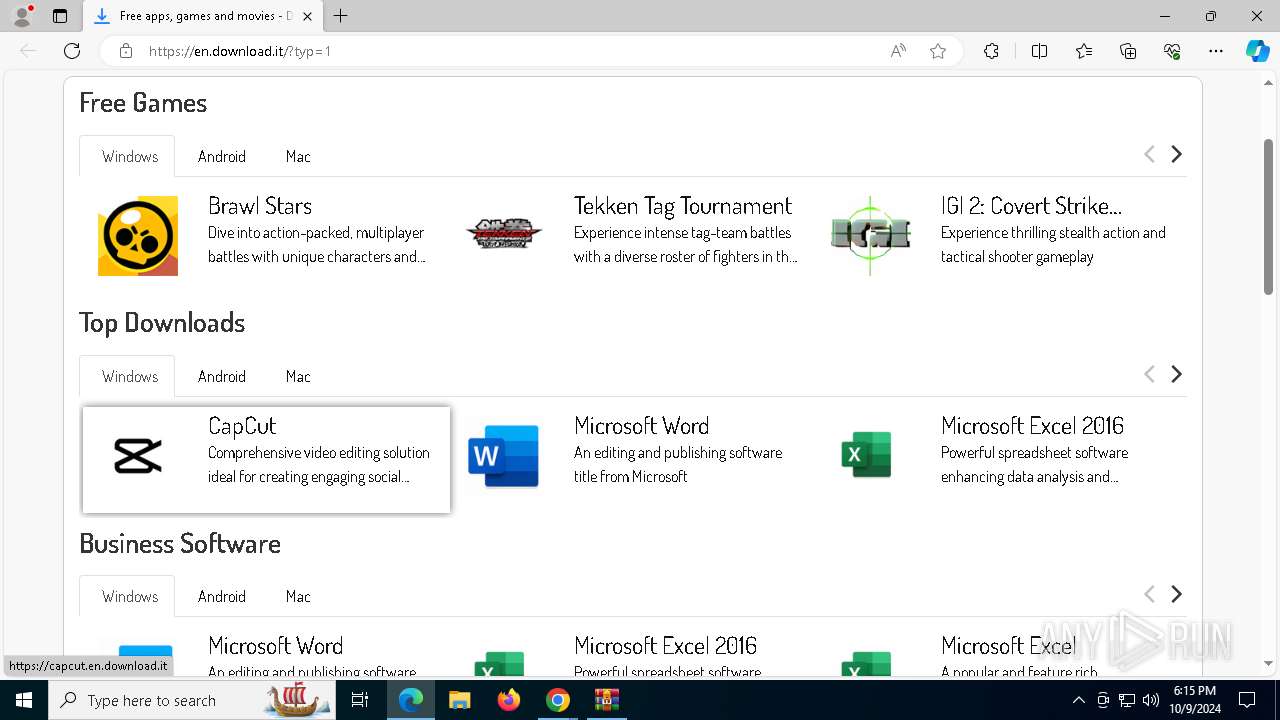Image resolution: width=1280 pixels, height=720 pixels.
Task: Launch Google Chrome from taskbar
Action: (x=558, y=700)
